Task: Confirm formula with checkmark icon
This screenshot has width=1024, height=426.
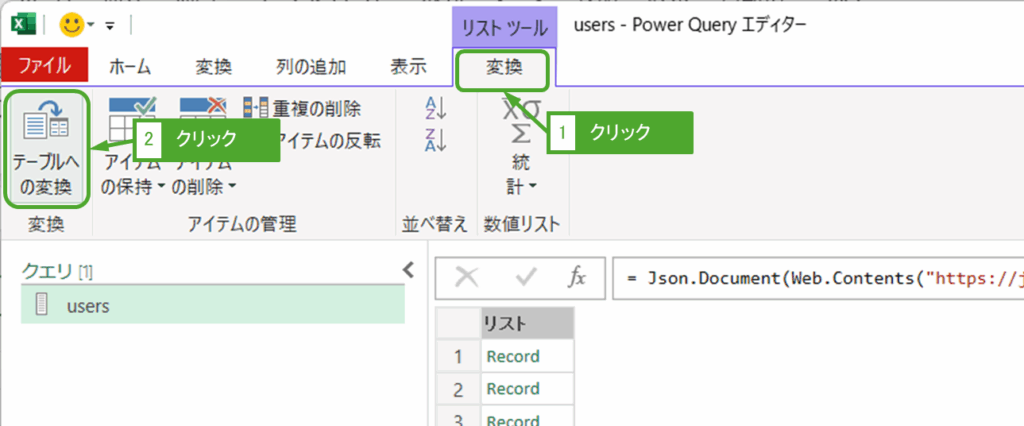Action: coord(524,278)
